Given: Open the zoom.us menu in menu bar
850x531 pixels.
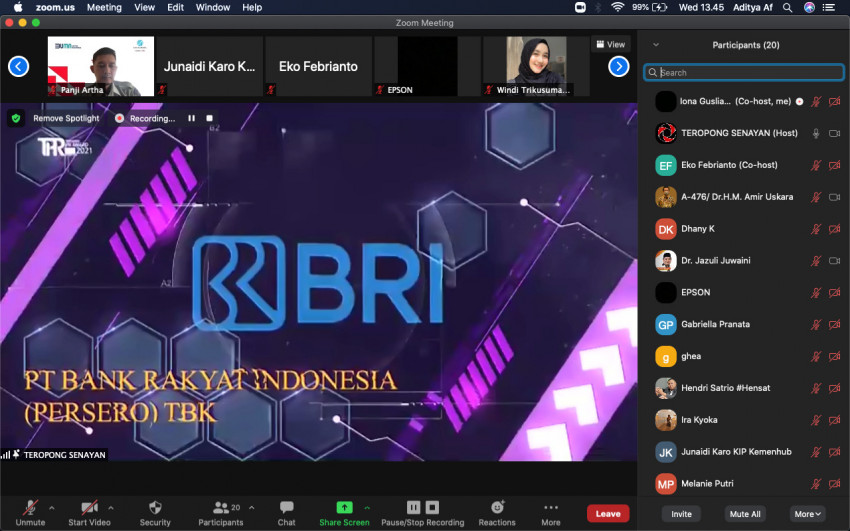Looking at the screenshot, I should 55,8.
